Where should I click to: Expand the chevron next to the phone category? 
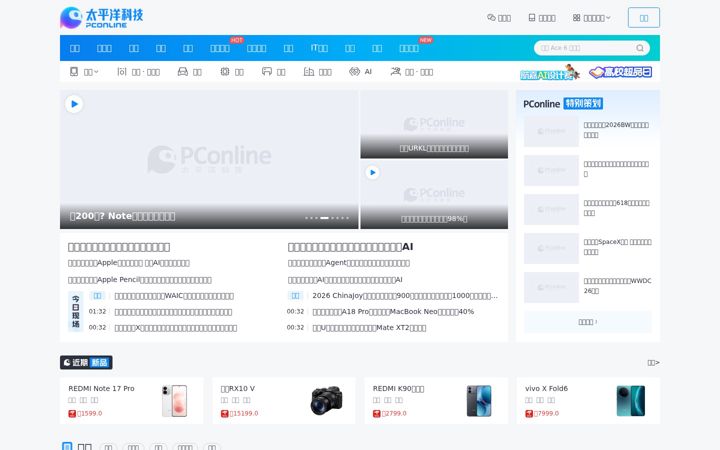(96, 72)
